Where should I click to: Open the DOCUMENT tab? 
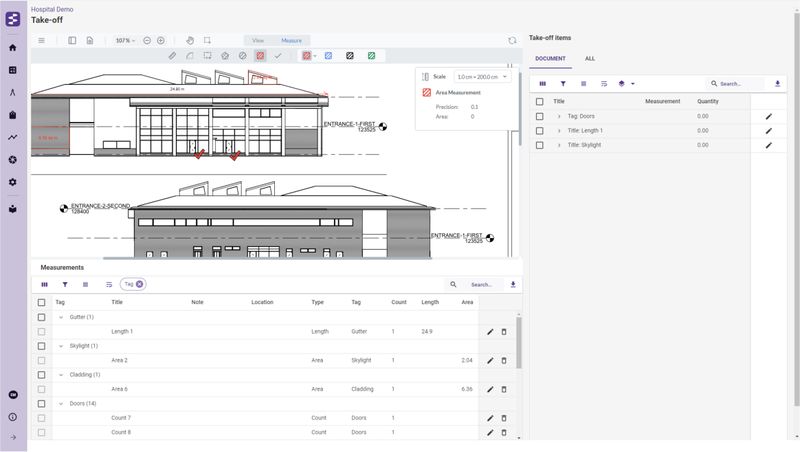pyautogui.click(x=550, y=59)
